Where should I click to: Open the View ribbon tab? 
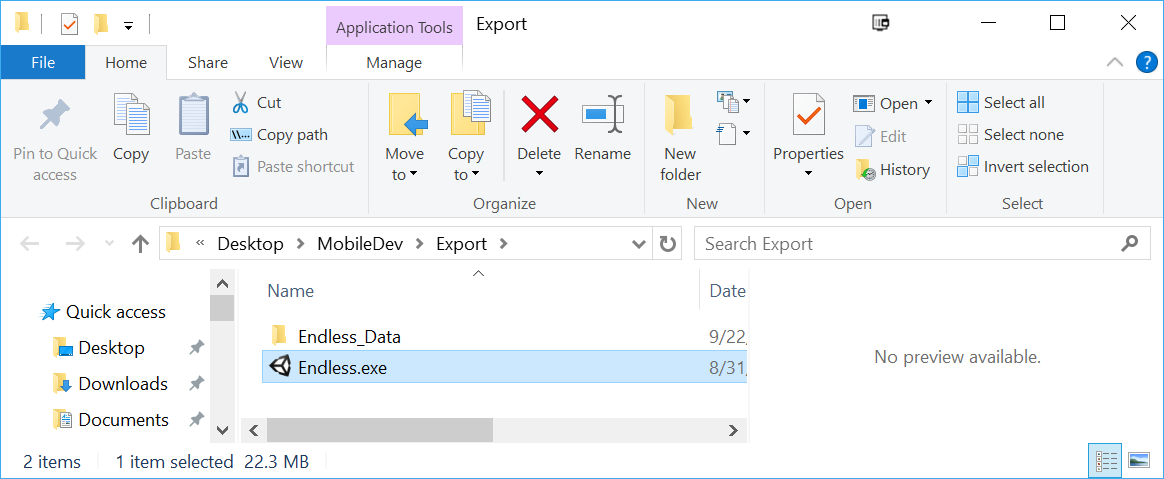point(286,63)
